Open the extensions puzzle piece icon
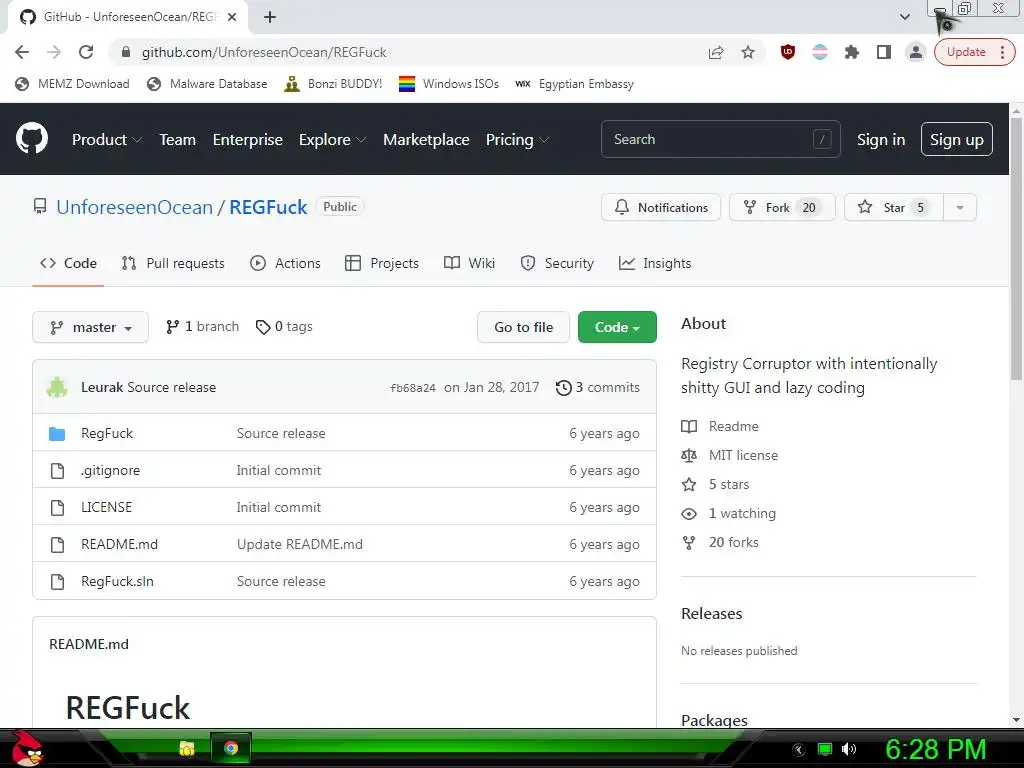The height and width of the screenshot is (768, 1024). click(x=852, y=52)
